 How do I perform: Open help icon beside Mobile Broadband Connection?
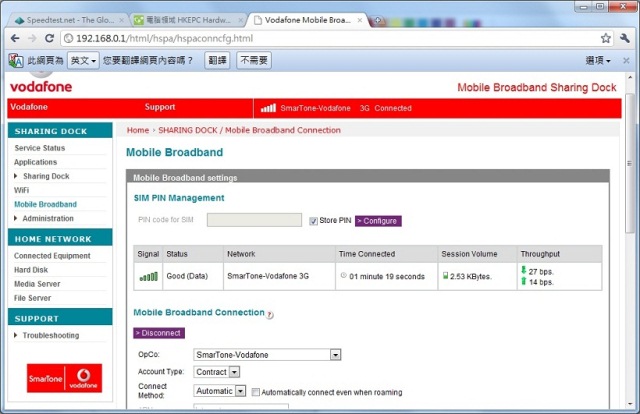point(270,315)
